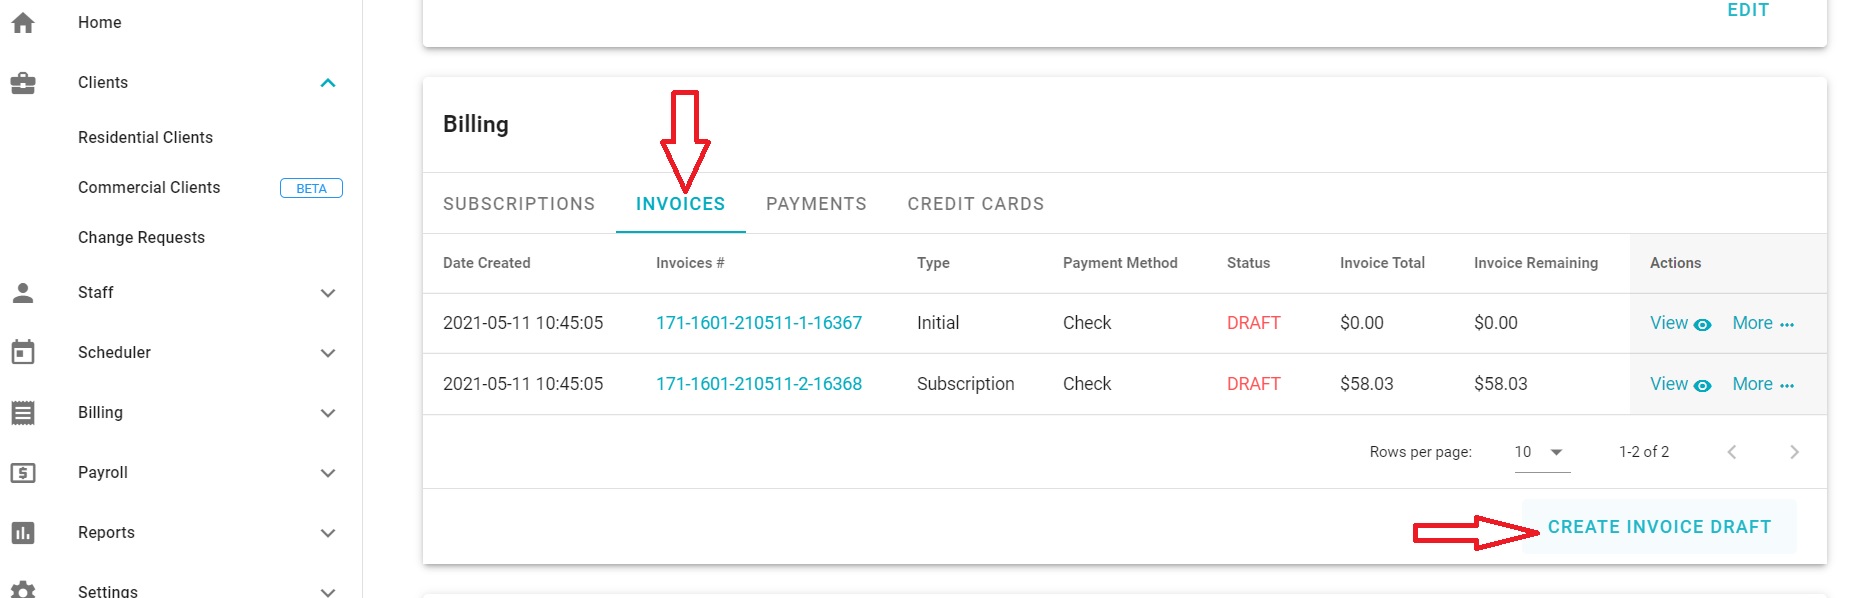This screenshot has height=598, width=1860.
Task: Open More actions for the Subscription invoice
Action: coord(1763,384)
